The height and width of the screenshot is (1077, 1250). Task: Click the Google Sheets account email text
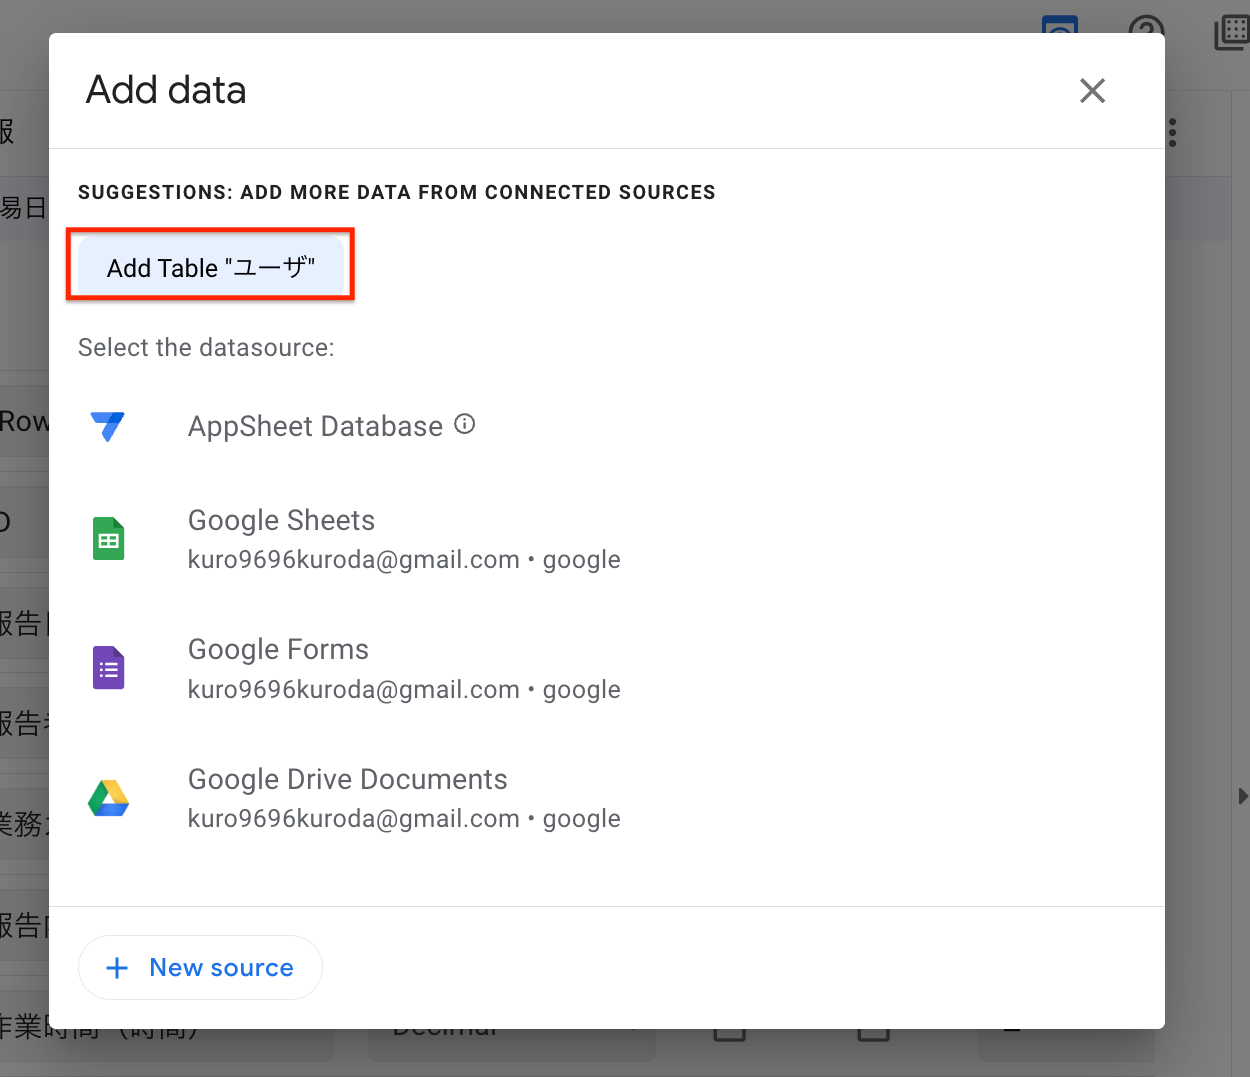coord(354,559)
